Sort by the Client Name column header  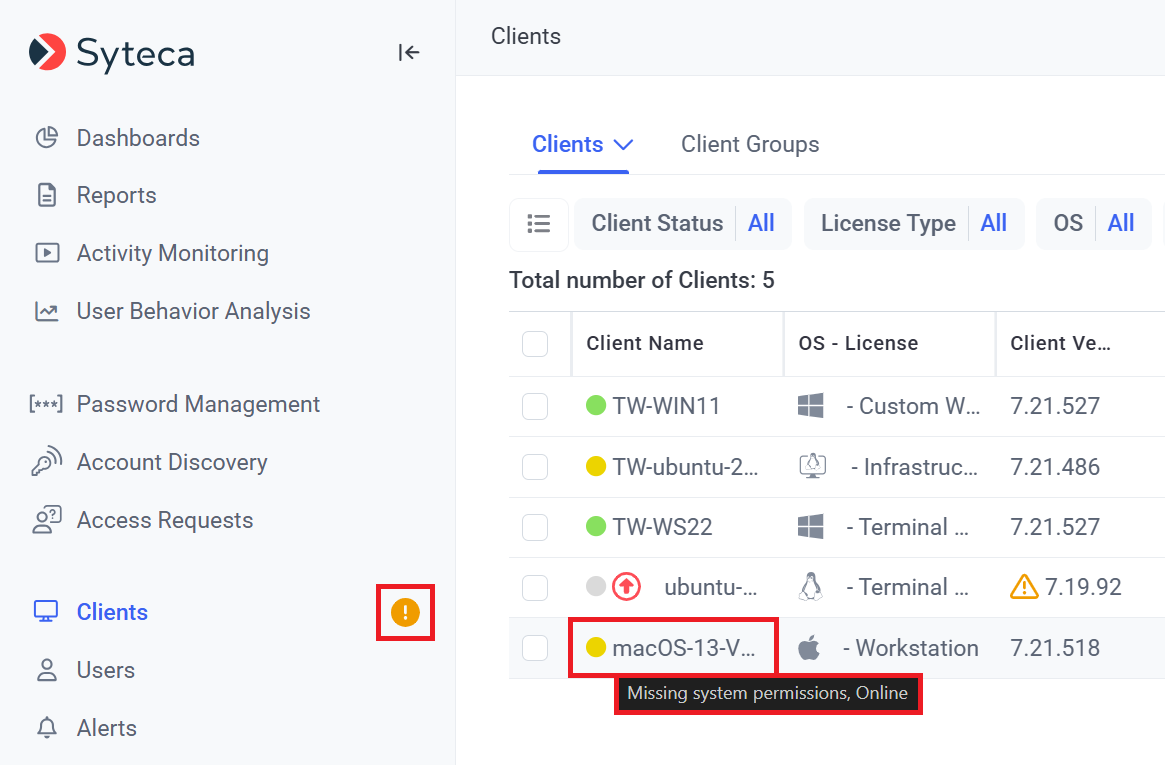(x=645, y=343)
